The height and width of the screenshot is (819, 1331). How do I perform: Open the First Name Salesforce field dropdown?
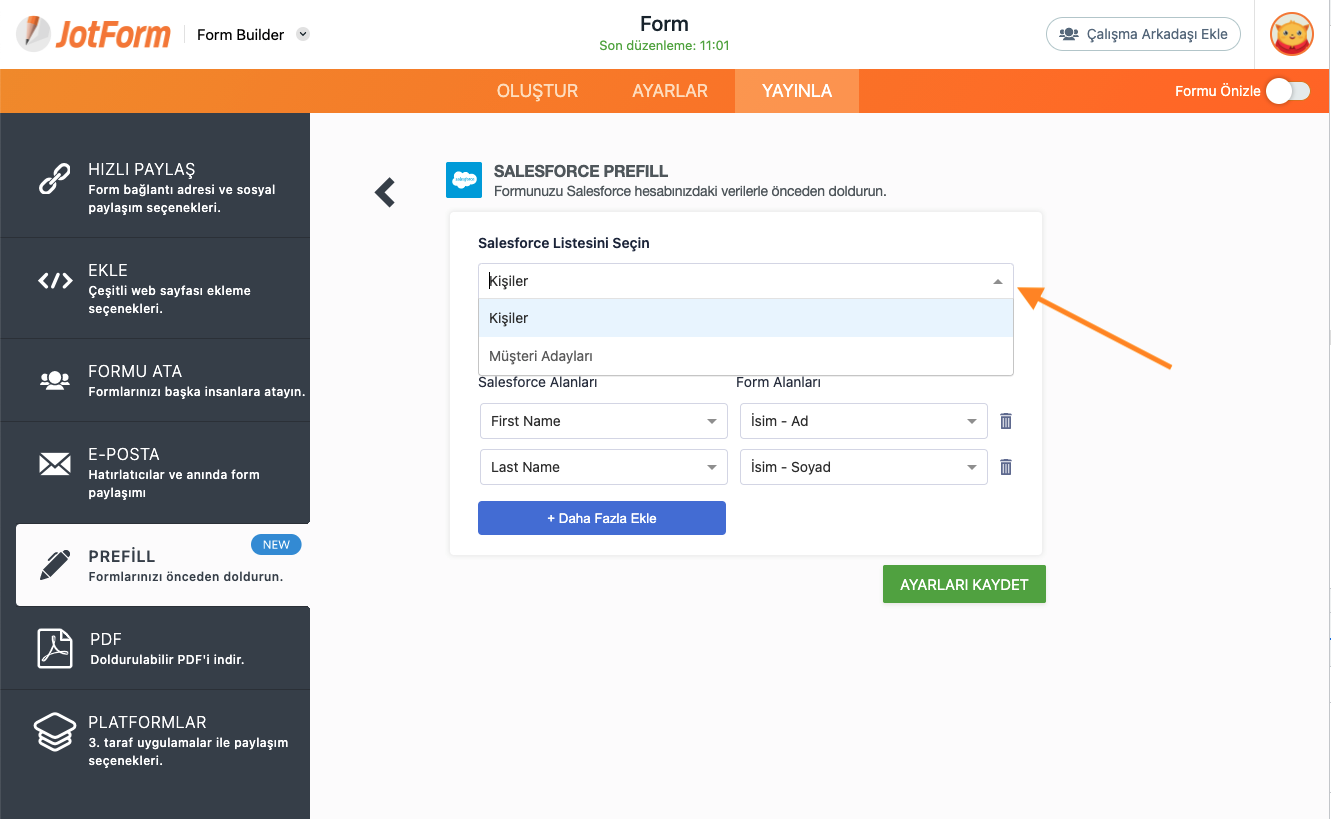603,421
